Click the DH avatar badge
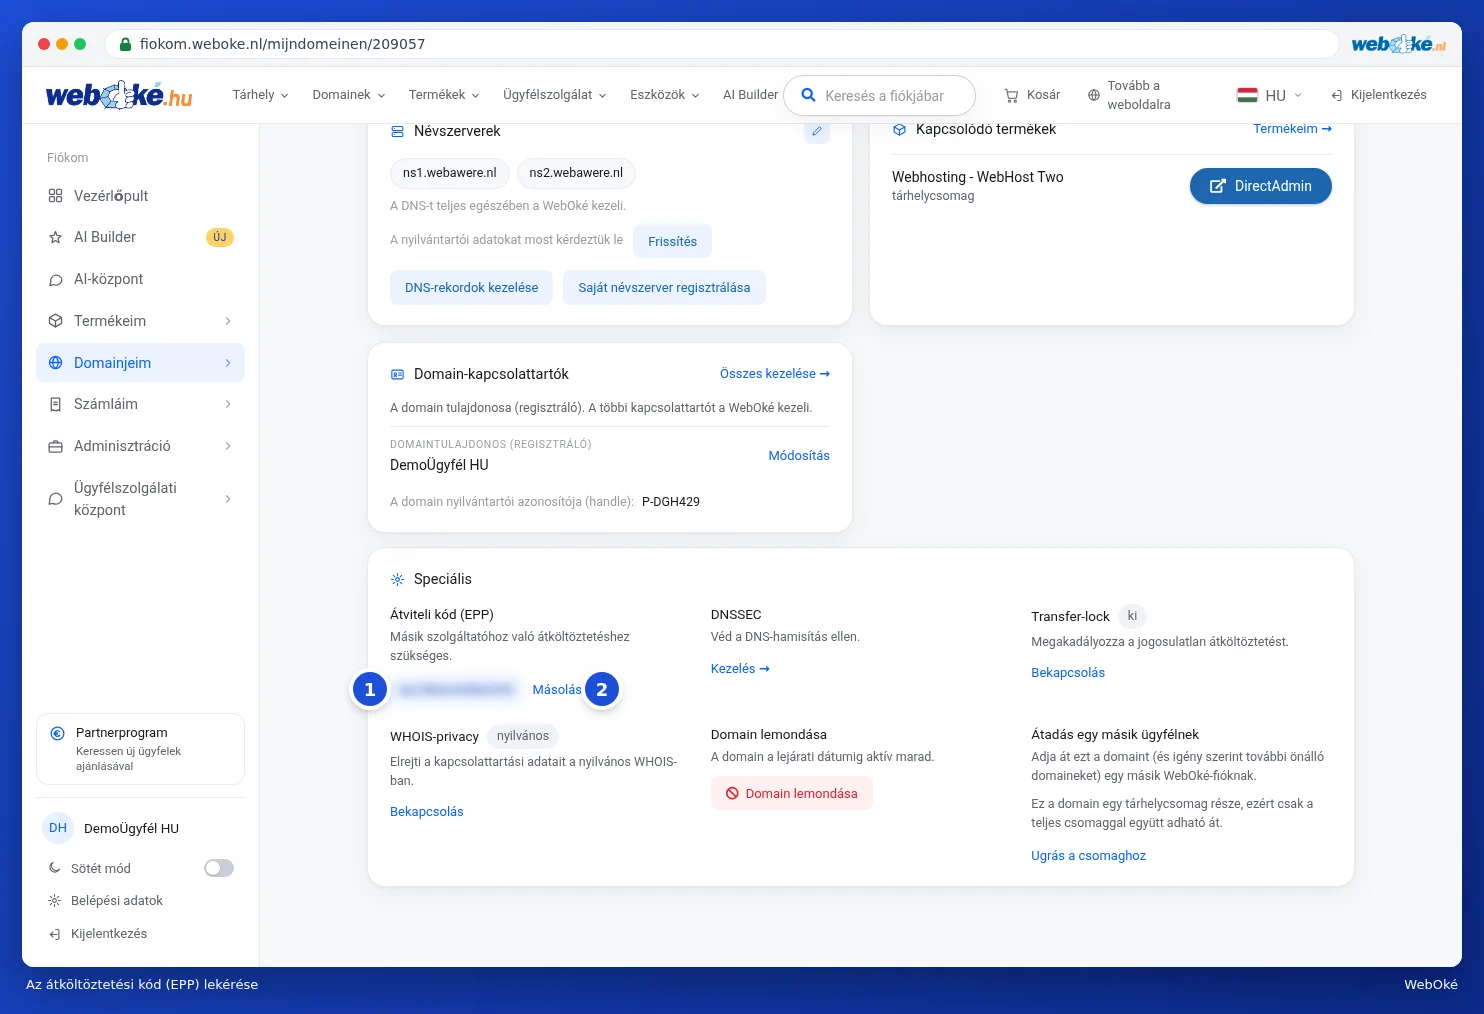Viewport: 1484px width, 1014px height. (x=58, y=828)
